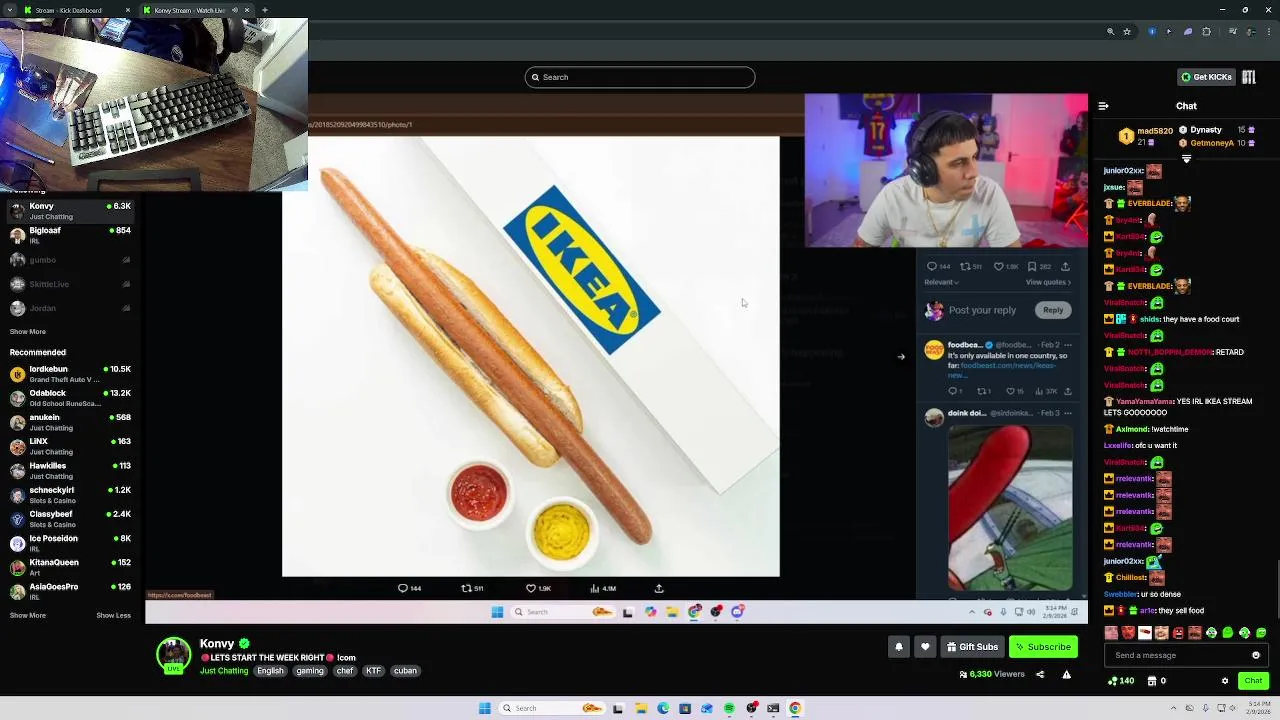Screen dimensions: 1280x720
Task: Insert the last green Kick emote
Action: point(1261,633)
